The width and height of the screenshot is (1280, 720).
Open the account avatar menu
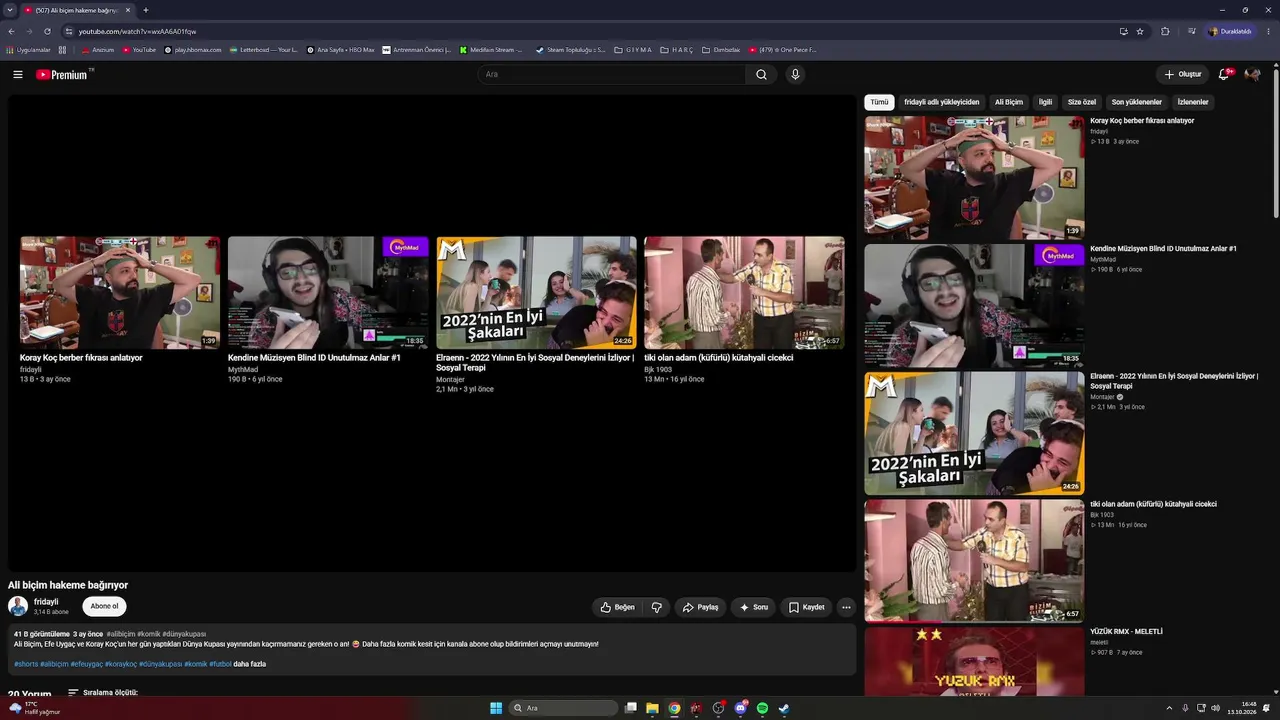click(1252, 74)
